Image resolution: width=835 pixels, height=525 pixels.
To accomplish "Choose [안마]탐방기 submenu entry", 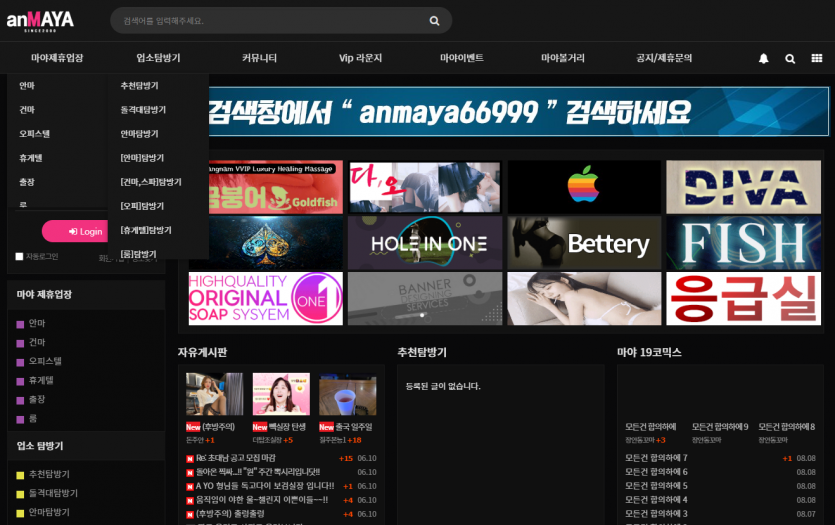I will click(142, 158).
